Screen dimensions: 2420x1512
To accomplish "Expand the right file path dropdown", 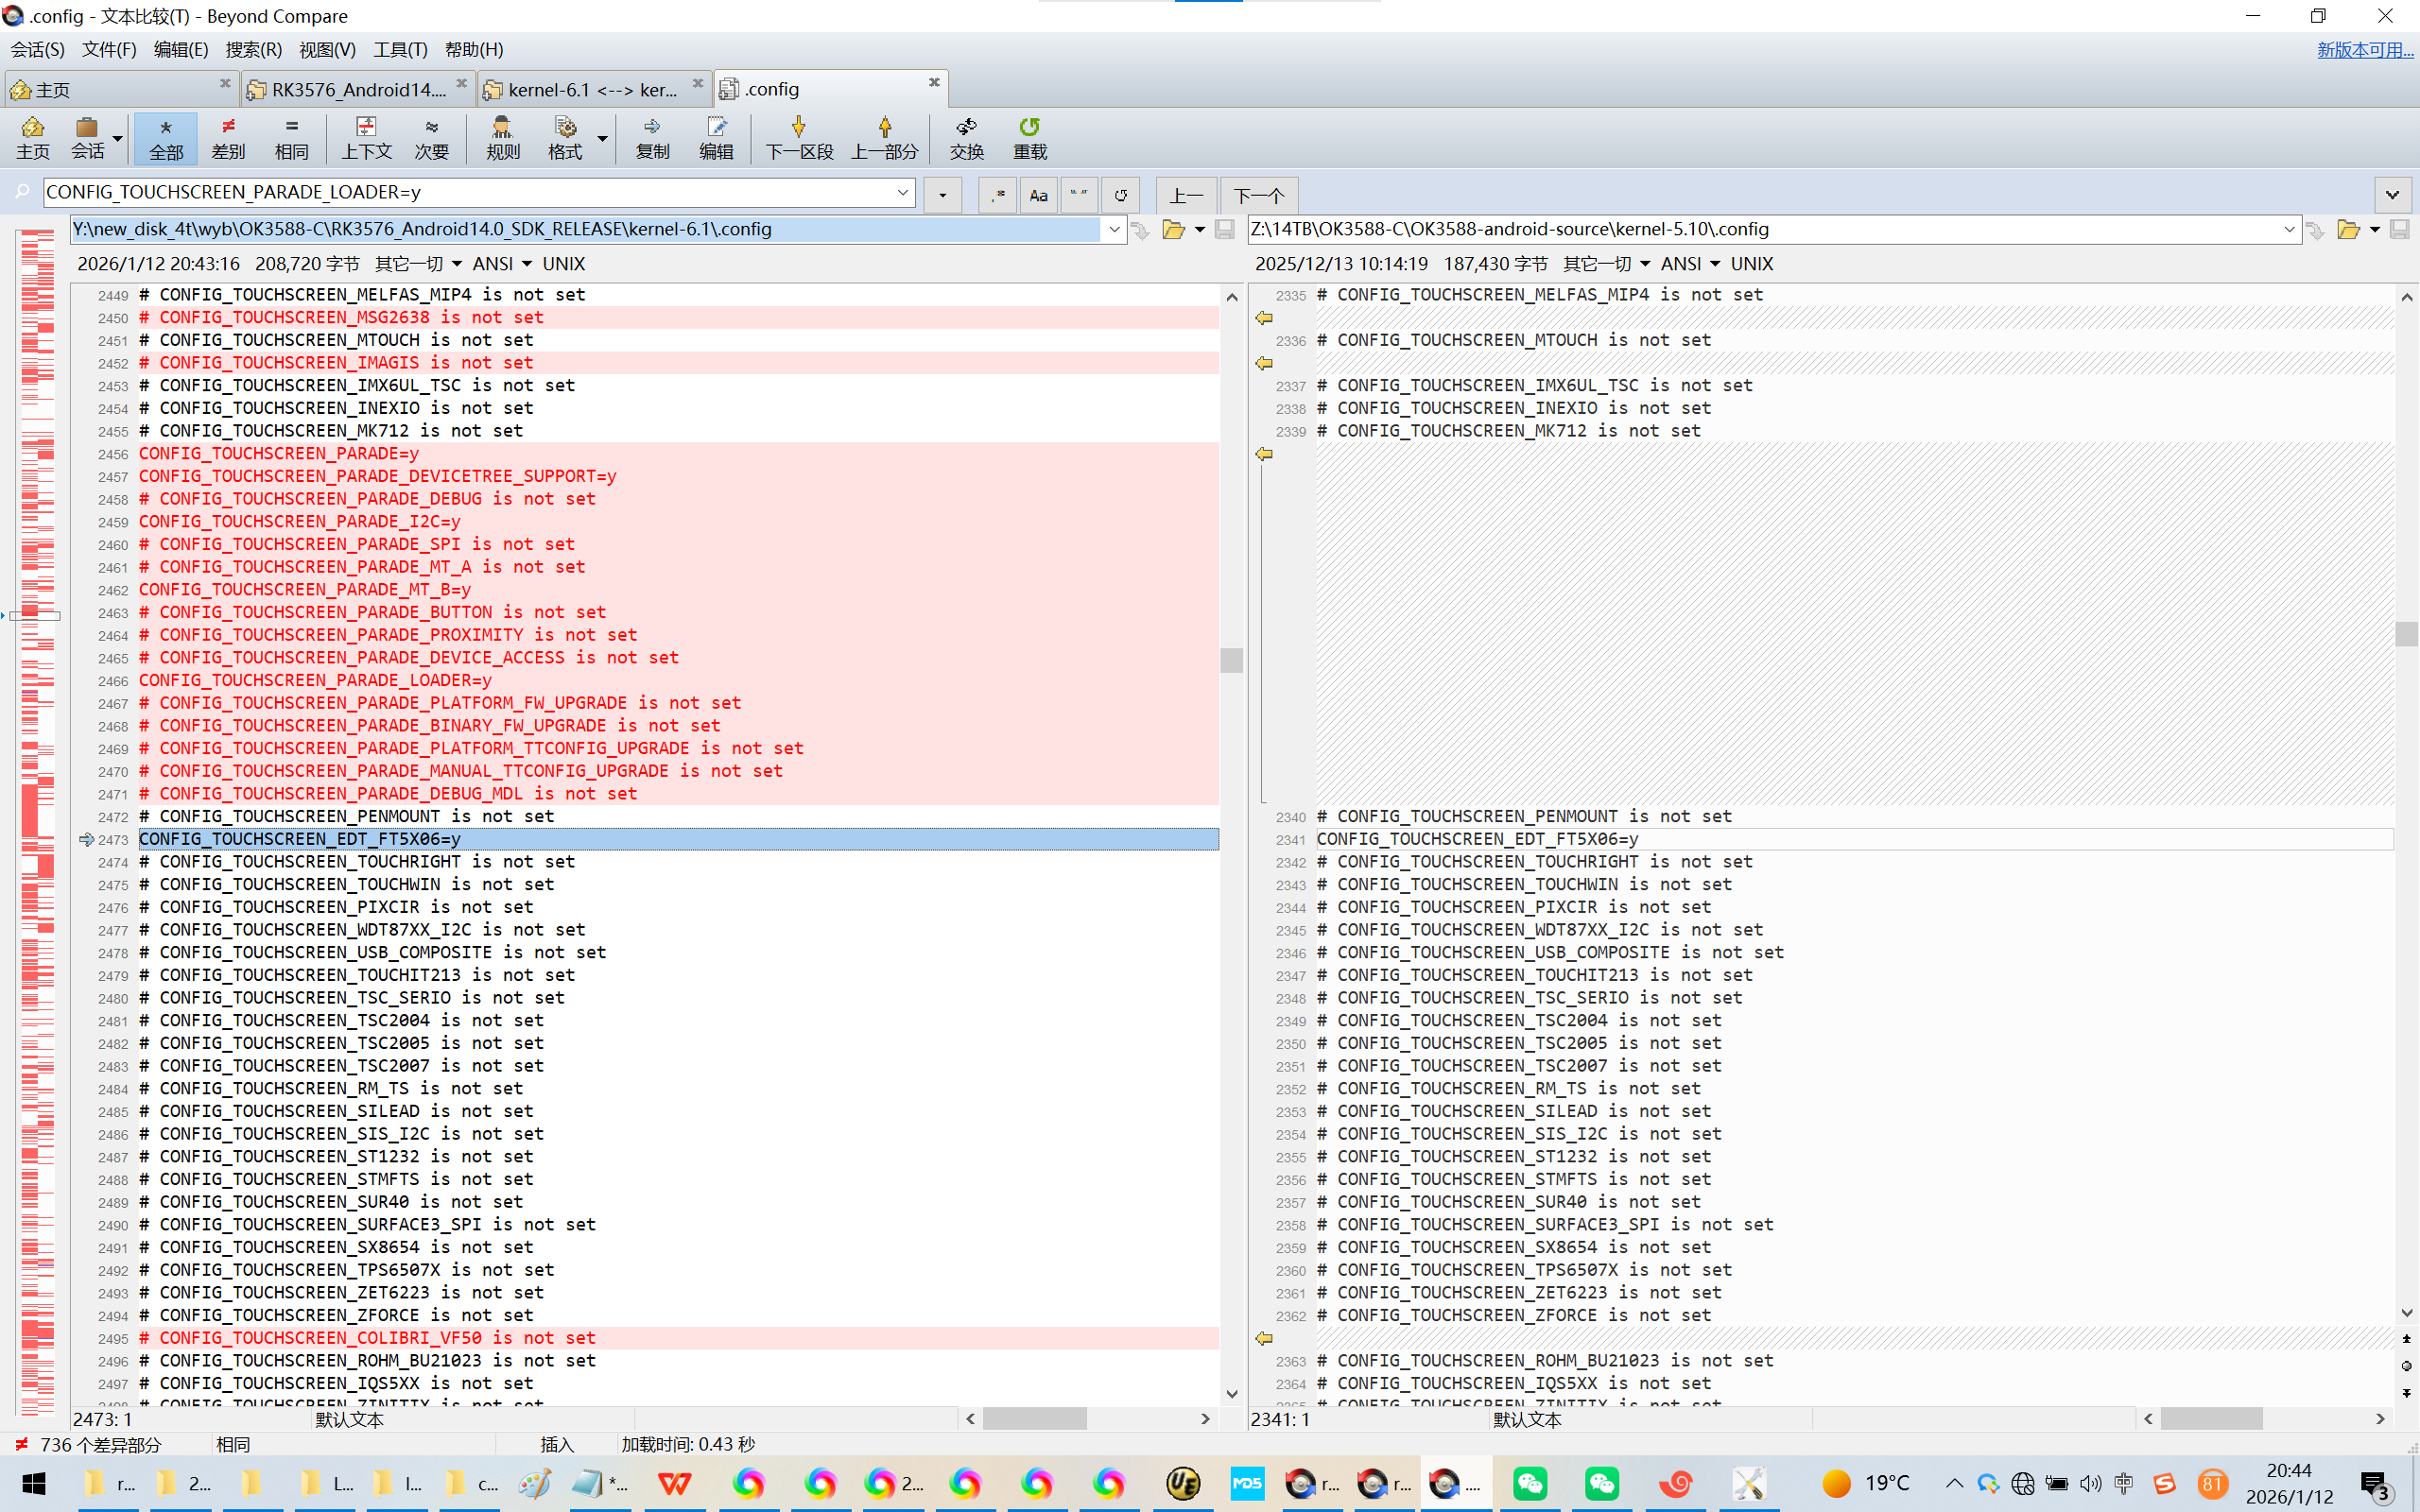I will coord(2289,230).
